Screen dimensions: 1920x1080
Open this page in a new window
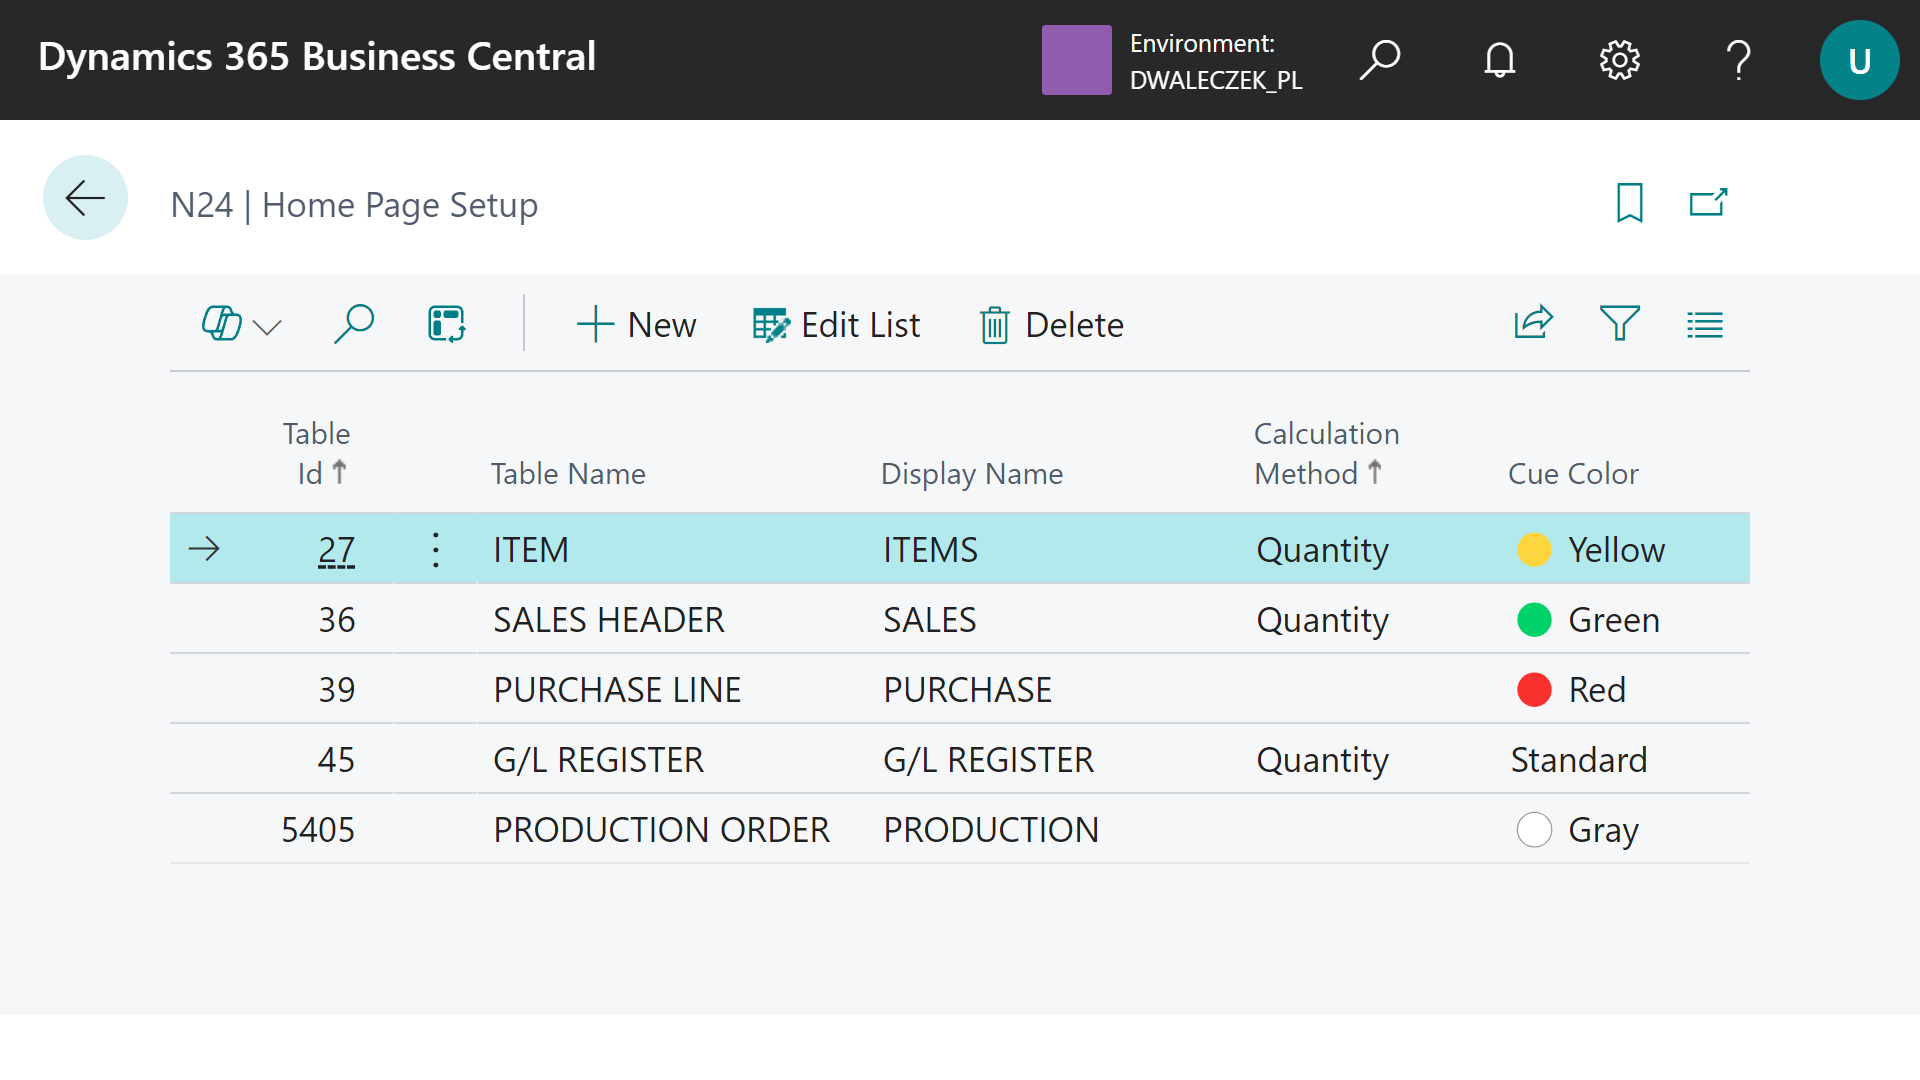pyautogui.click(x=1708, y=203)
